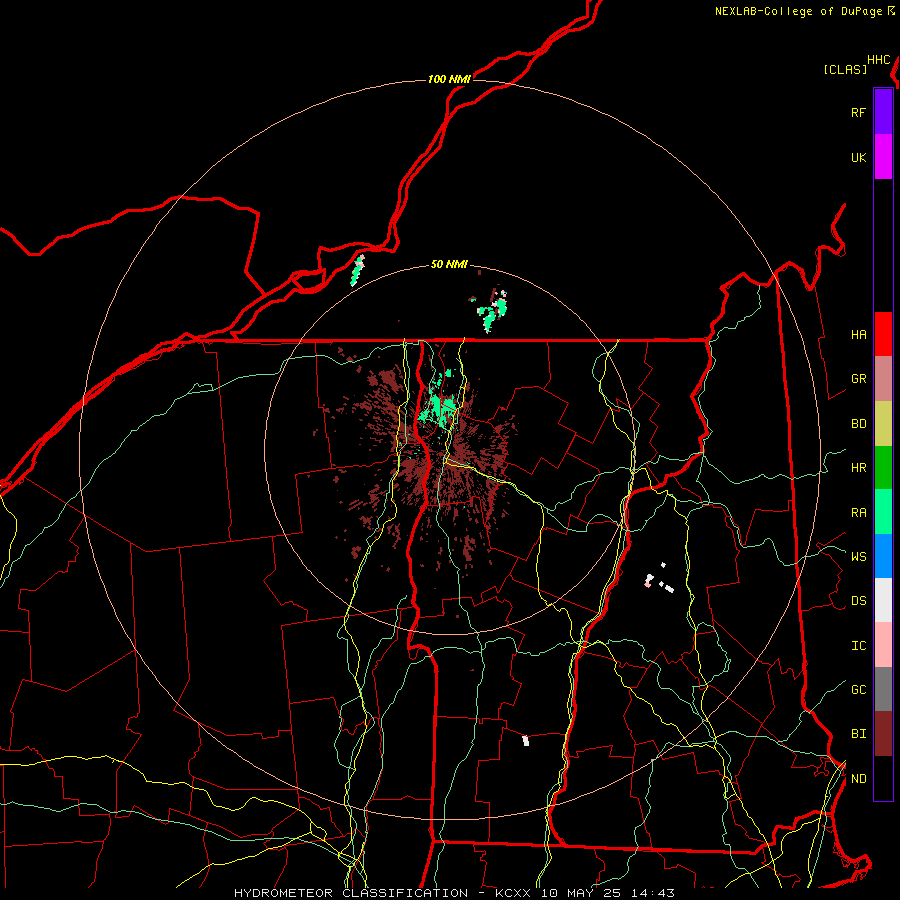Click the BD legend label

coord(858,424)
